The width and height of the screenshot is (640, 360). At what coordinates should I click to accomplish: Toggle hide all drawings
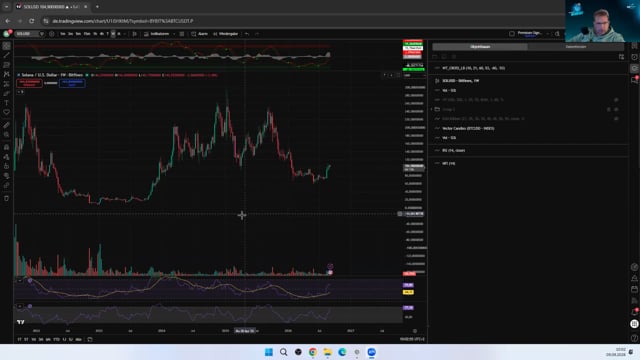tap(7, 176)
